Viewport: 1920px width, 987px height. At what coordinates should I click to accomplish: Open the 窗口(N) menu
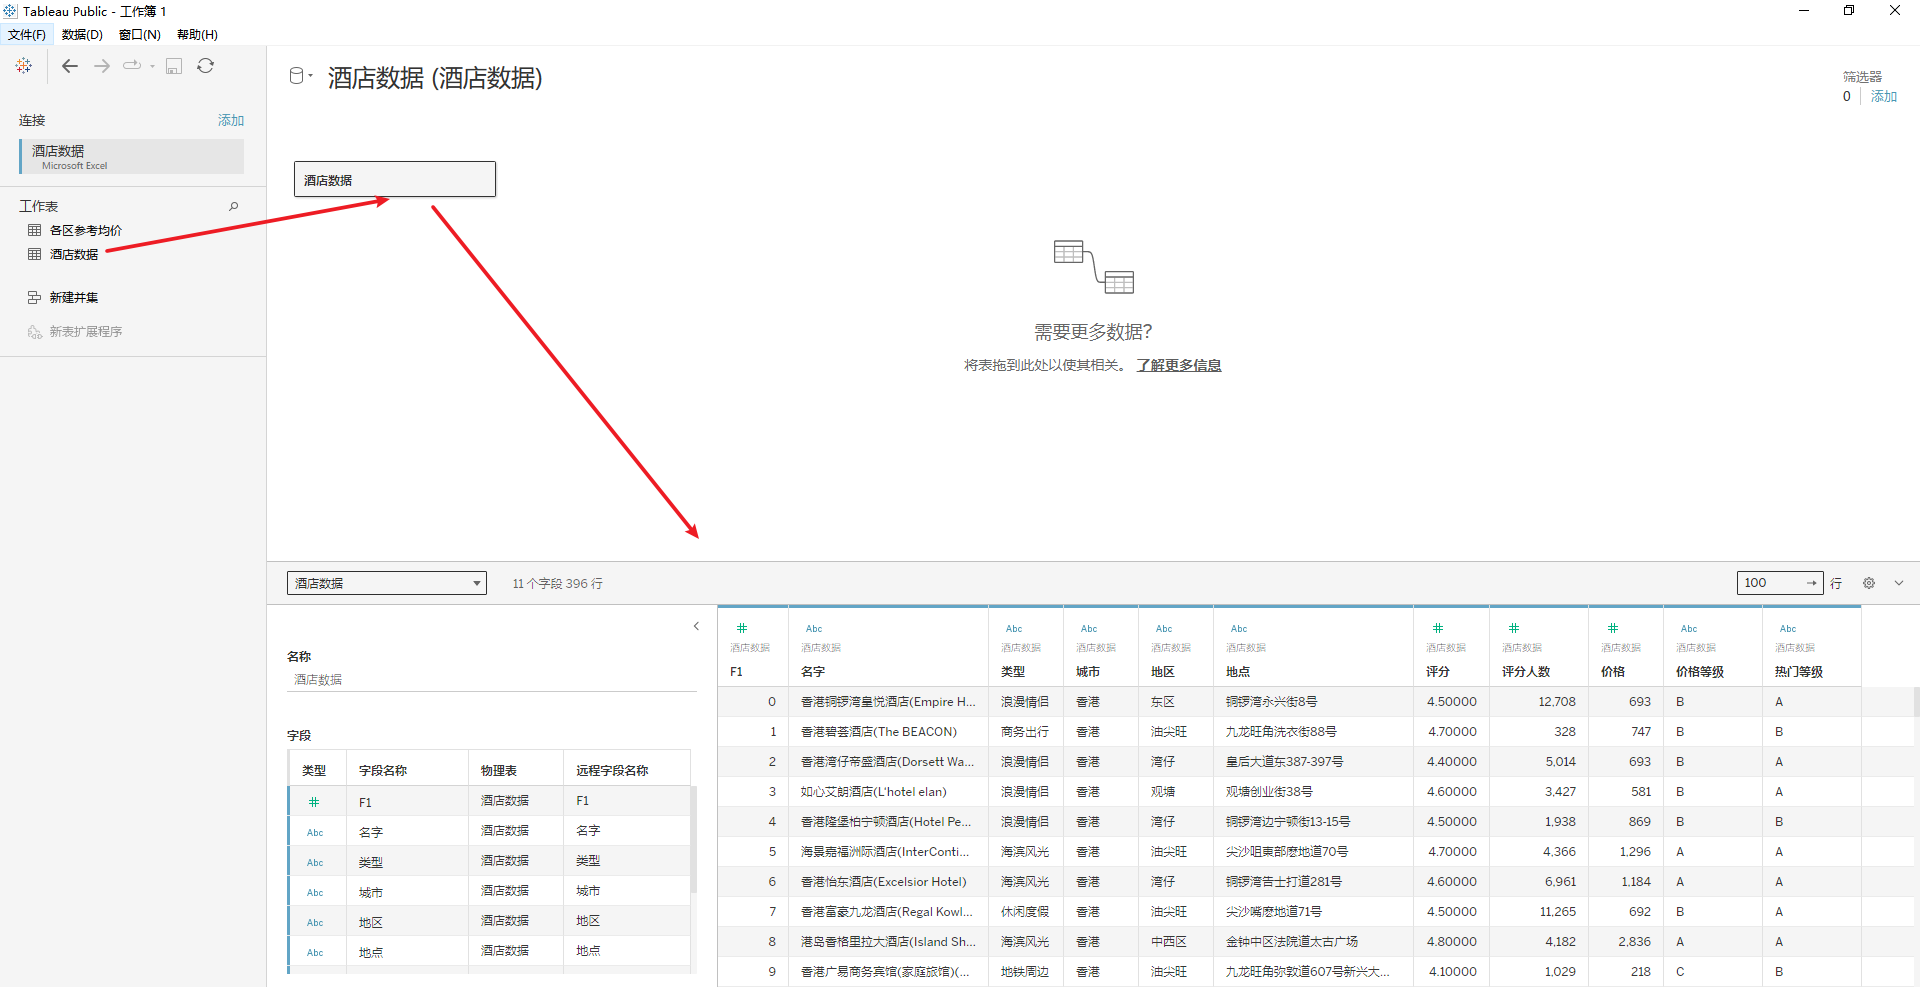click(139, 35)
